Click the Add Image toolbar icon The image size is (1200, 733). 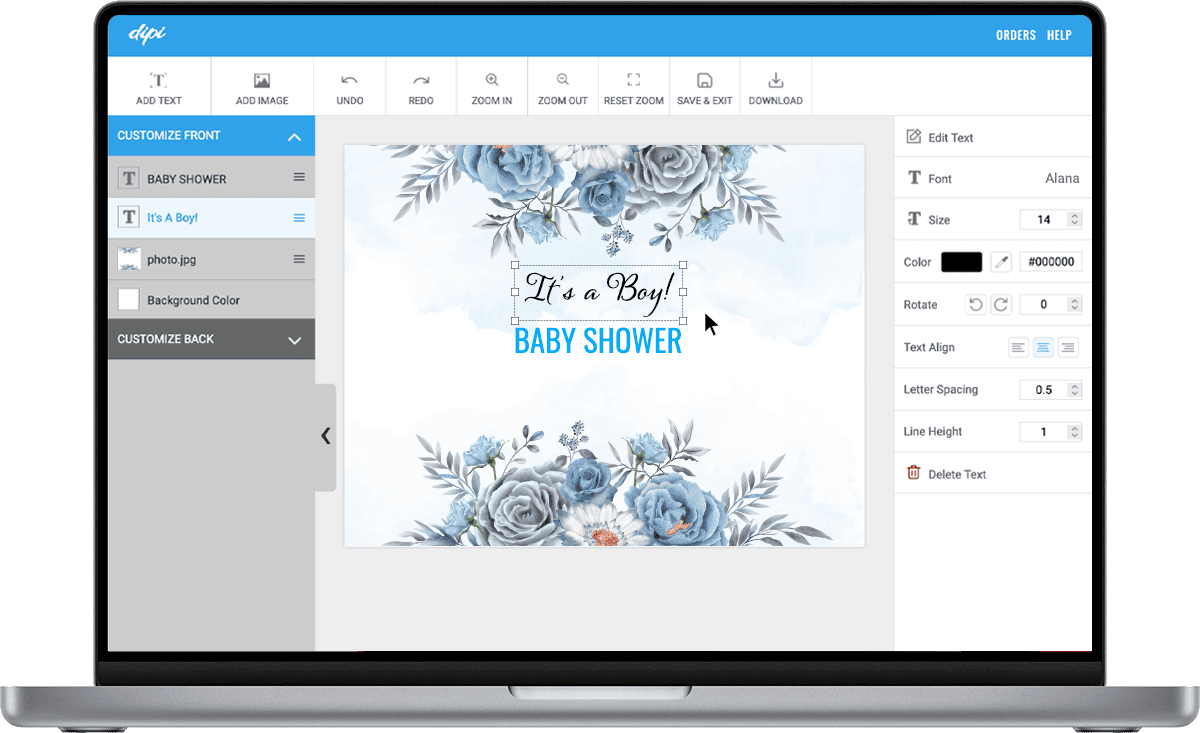tap(262, 81)
